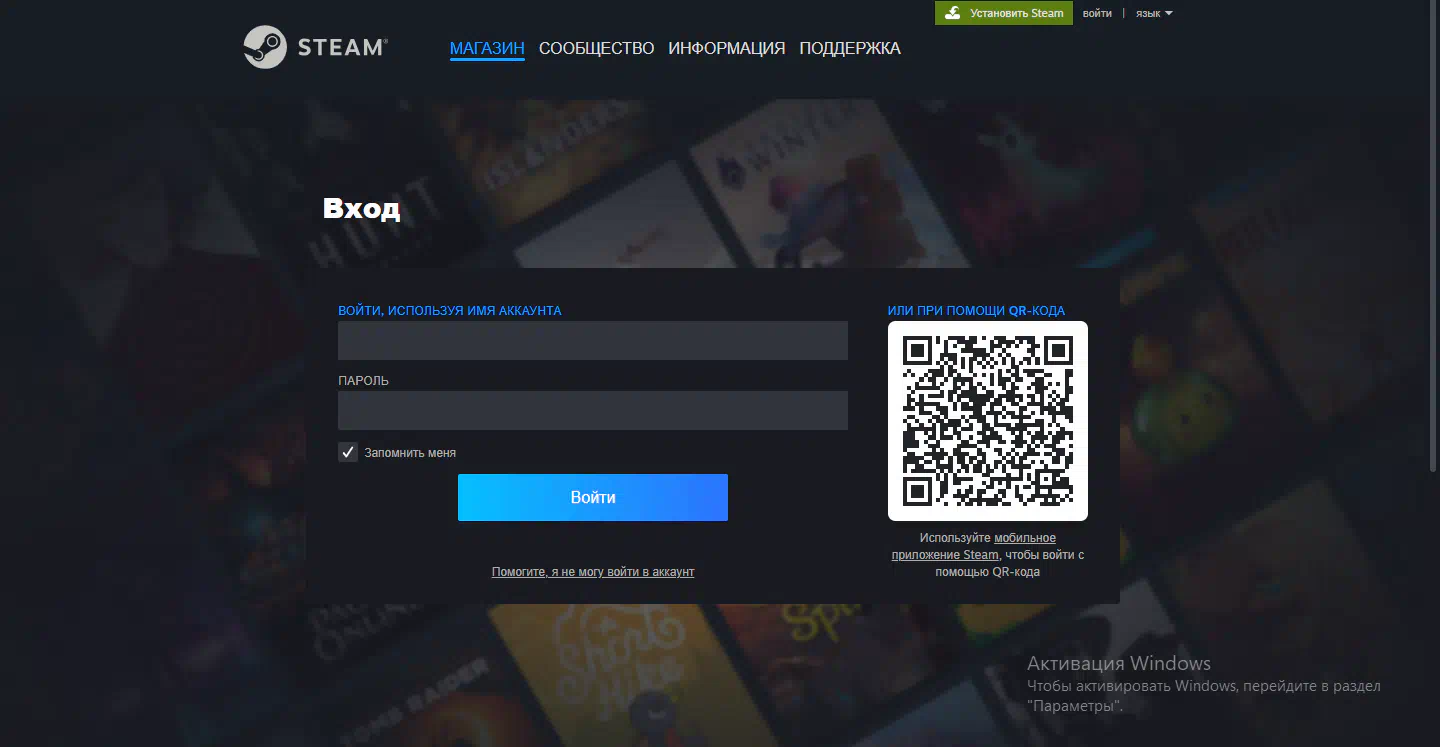Click the Установить Steam button
The image size is (1440, 747).
coord(1004,13)
